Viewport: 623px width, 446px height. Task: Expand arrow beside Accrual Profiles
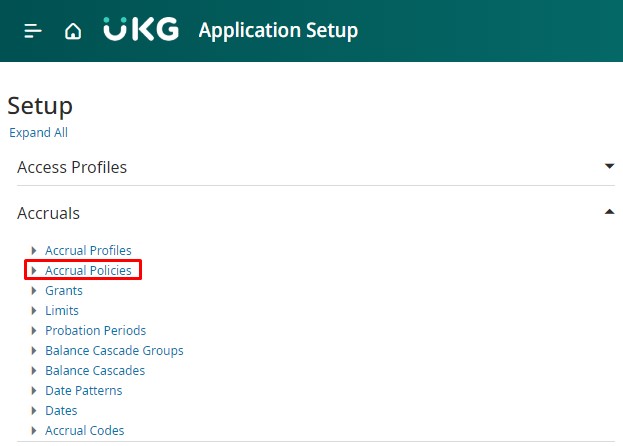coord(34,250)
